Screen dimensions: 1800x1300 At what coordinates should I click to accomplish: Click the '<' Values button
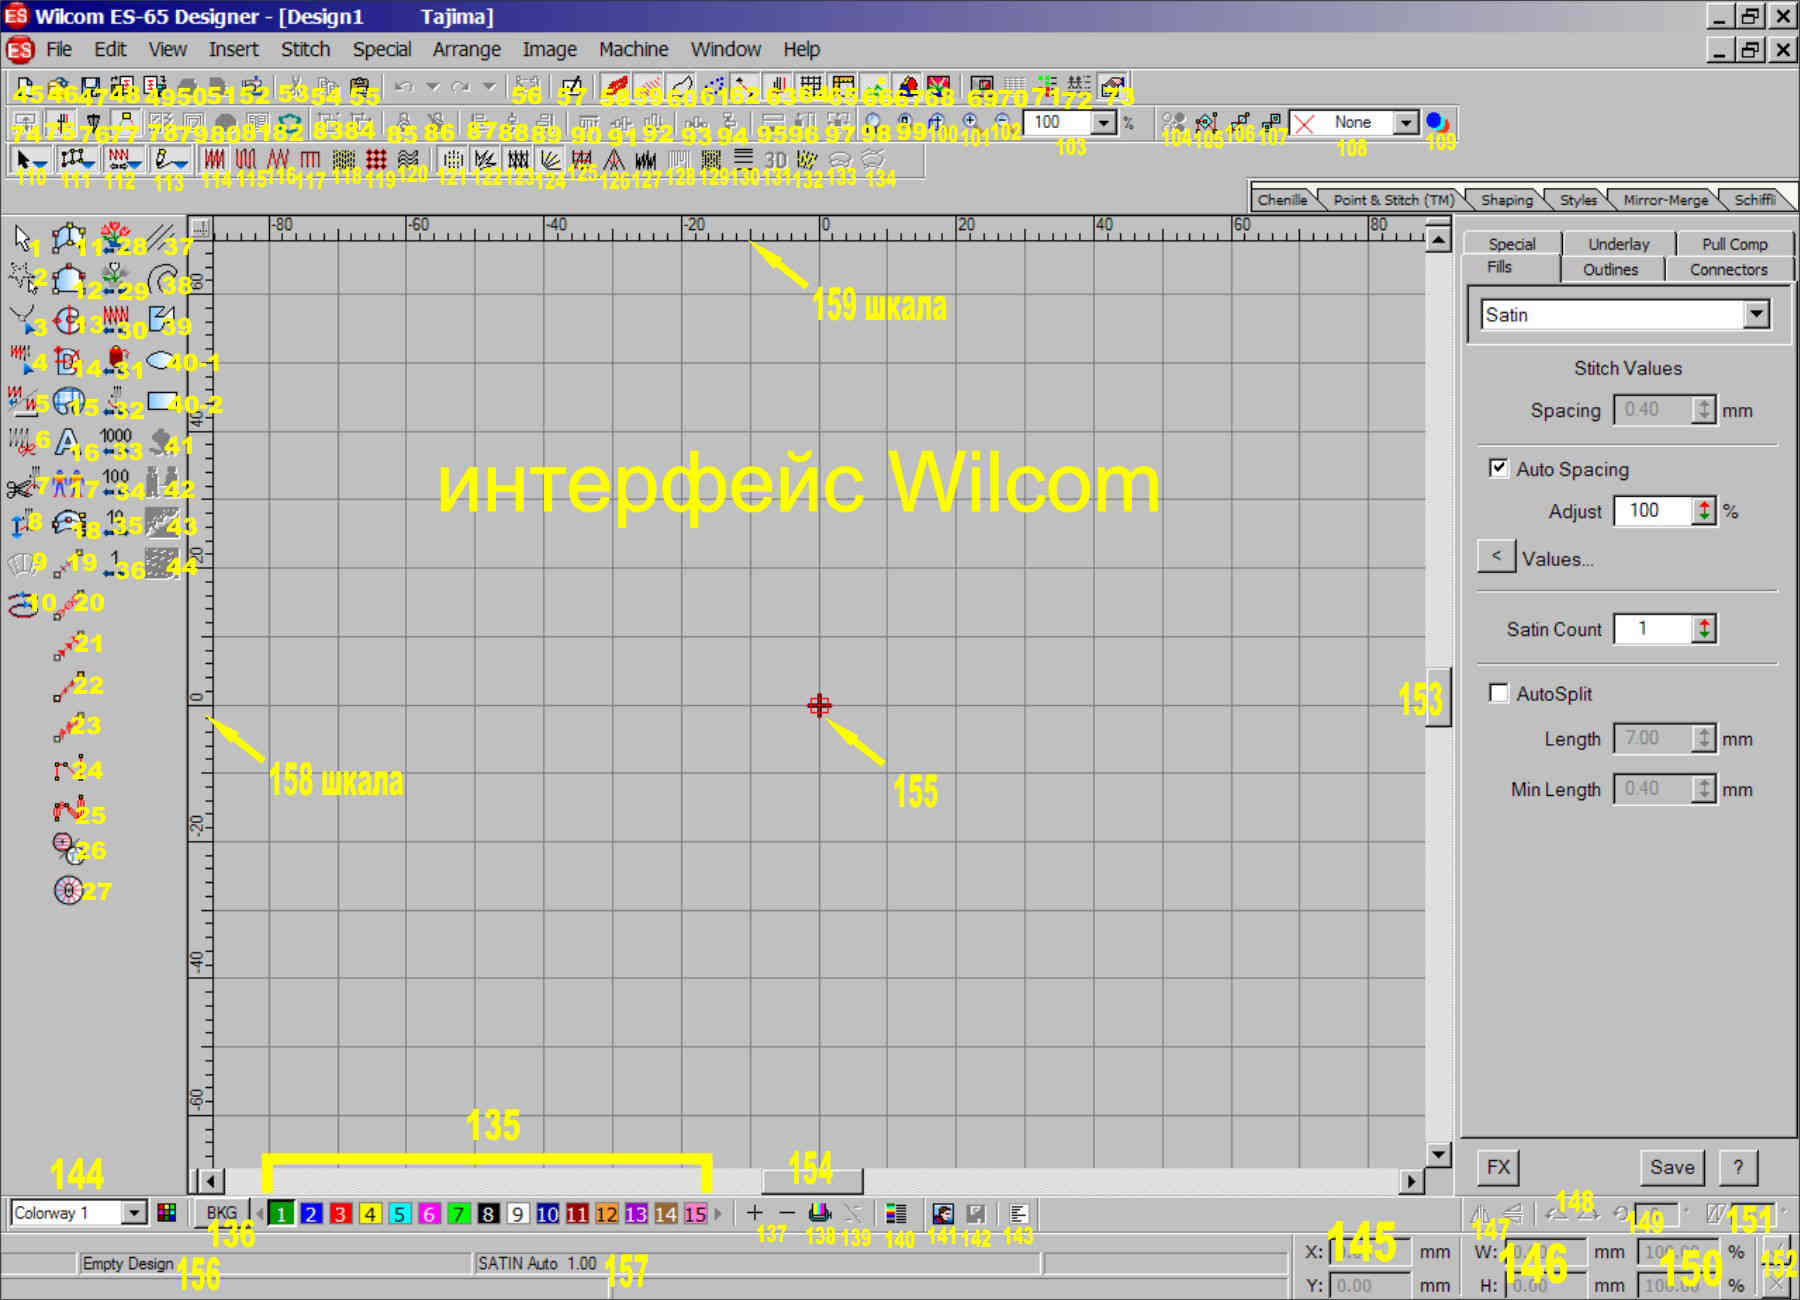[1496, 556]
